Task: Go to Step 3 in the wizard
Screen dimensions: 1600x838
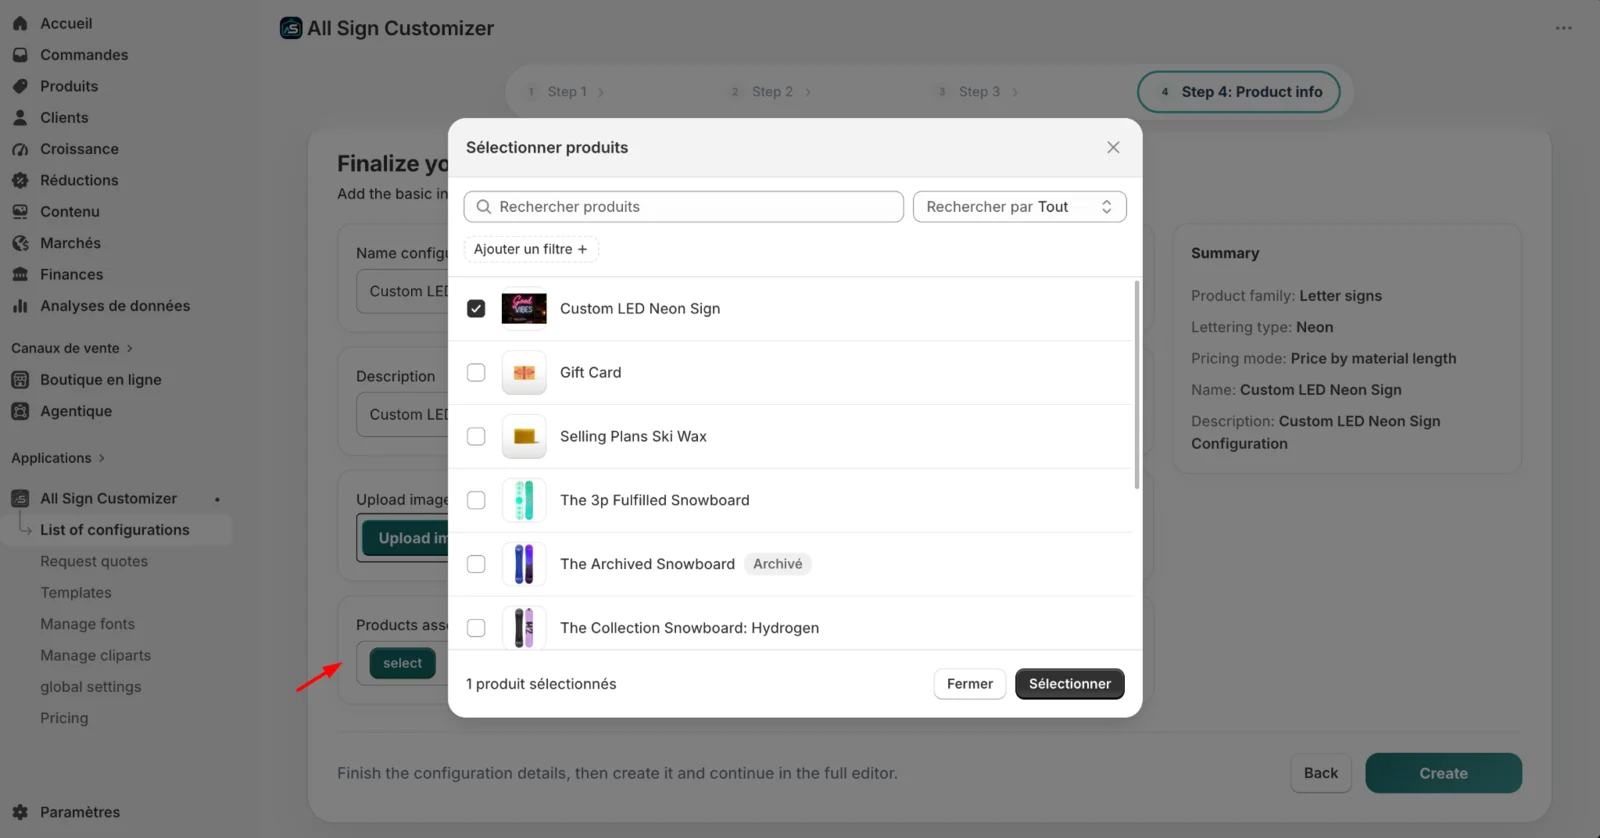Action: 979,92
